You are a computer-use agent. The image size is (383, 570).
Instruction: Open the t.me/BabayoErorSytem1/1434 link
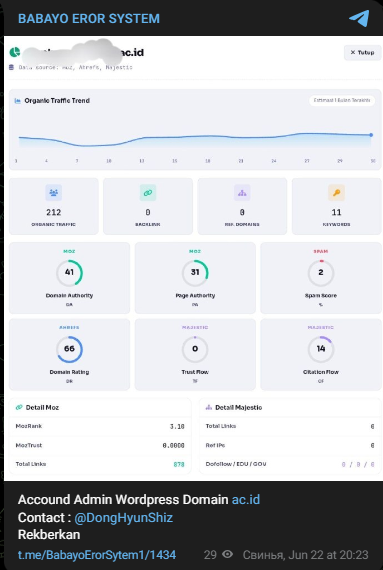pyautogui.click(x=97, y=555)
